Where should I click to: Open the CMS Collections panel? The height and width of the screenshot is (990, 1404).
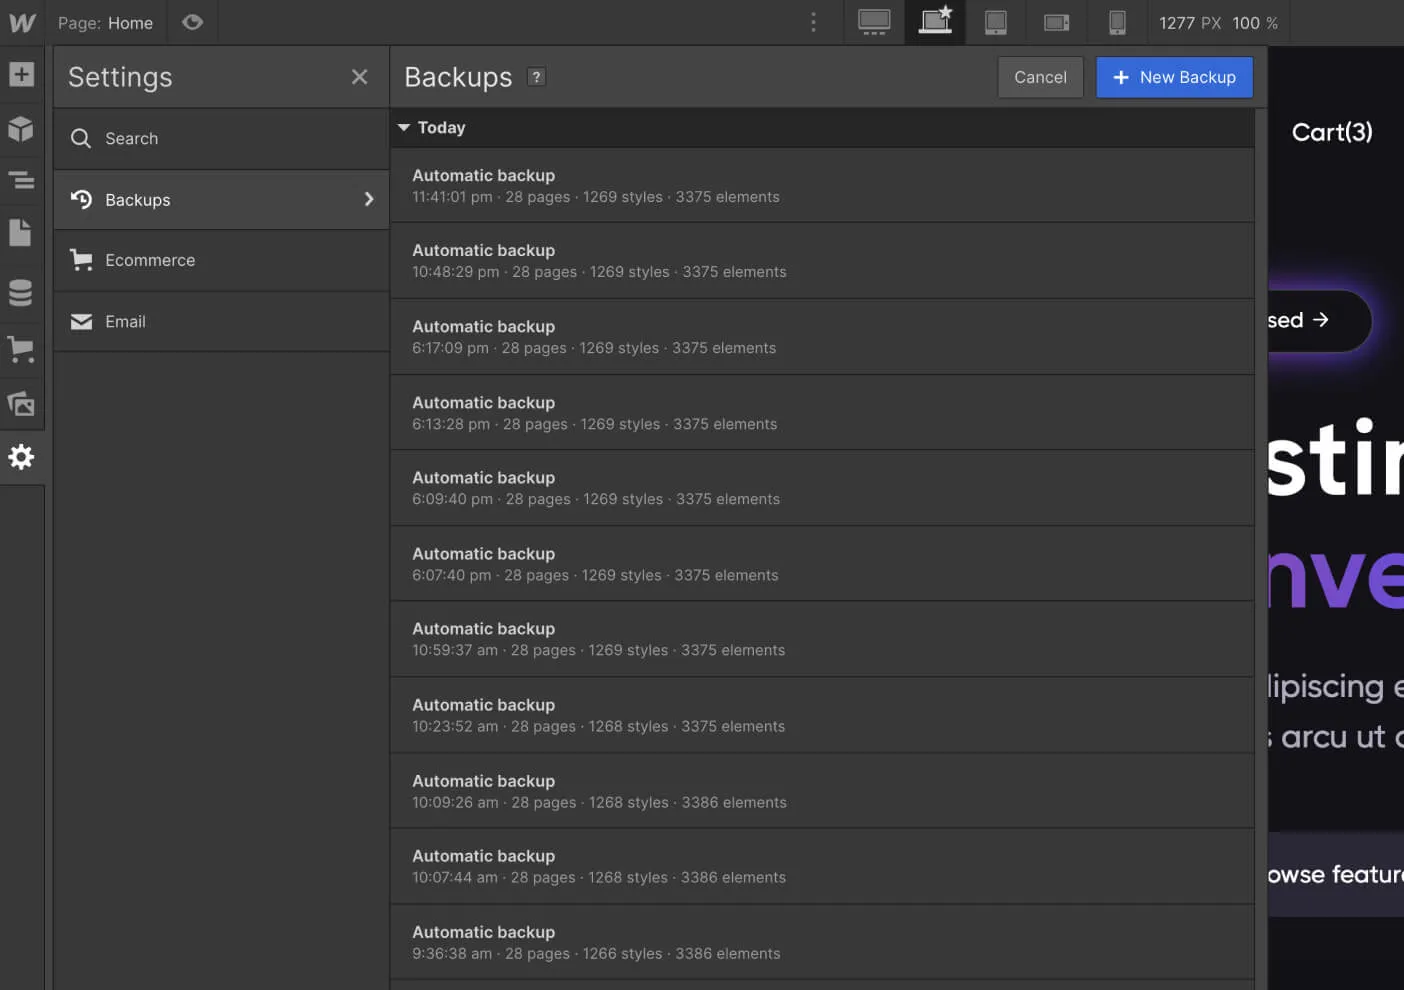pyautogui.click(x=22, y=293)
